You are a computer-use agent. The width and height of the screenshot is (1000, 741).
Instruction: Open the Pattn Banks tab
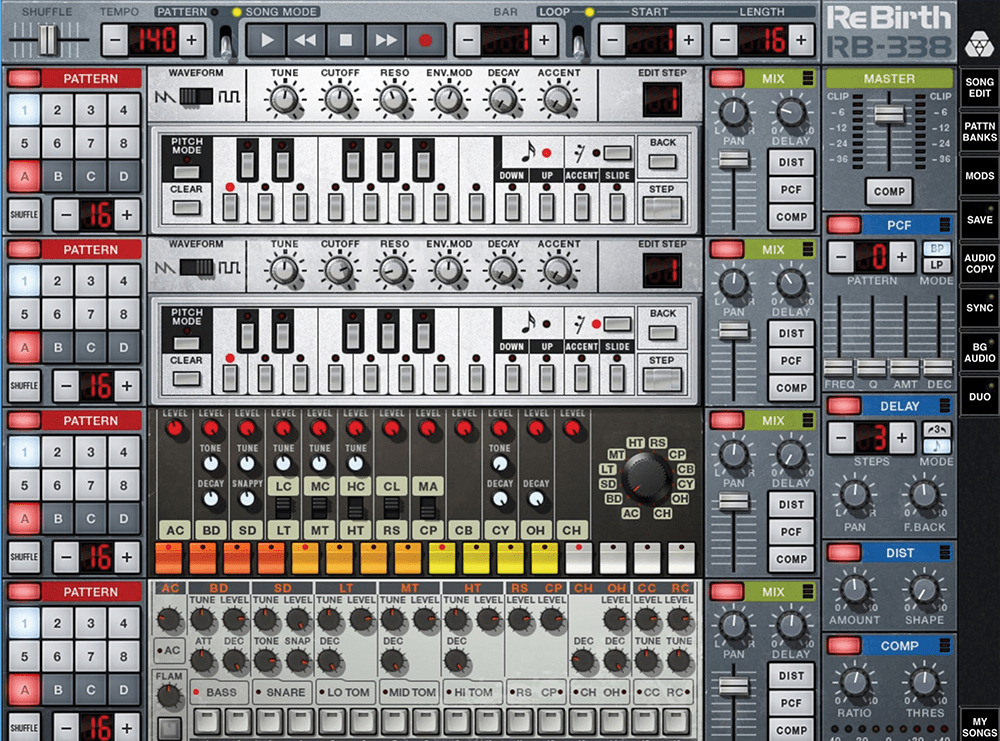979,131
